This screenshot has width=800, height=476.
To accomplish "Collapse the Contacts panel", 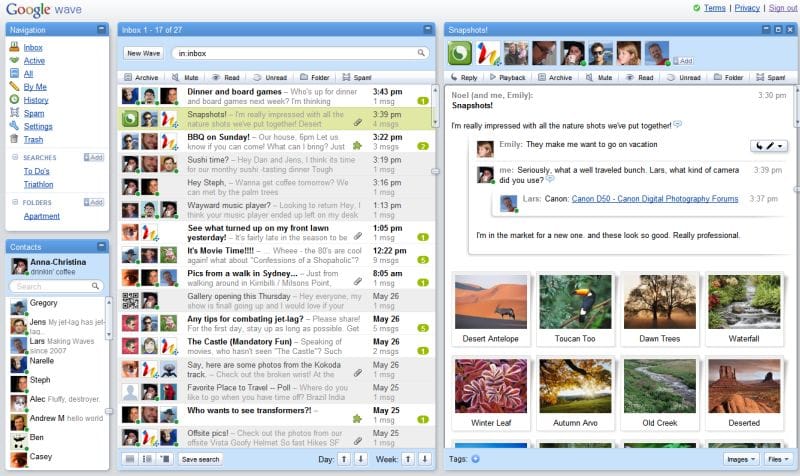I will (102, 246).
